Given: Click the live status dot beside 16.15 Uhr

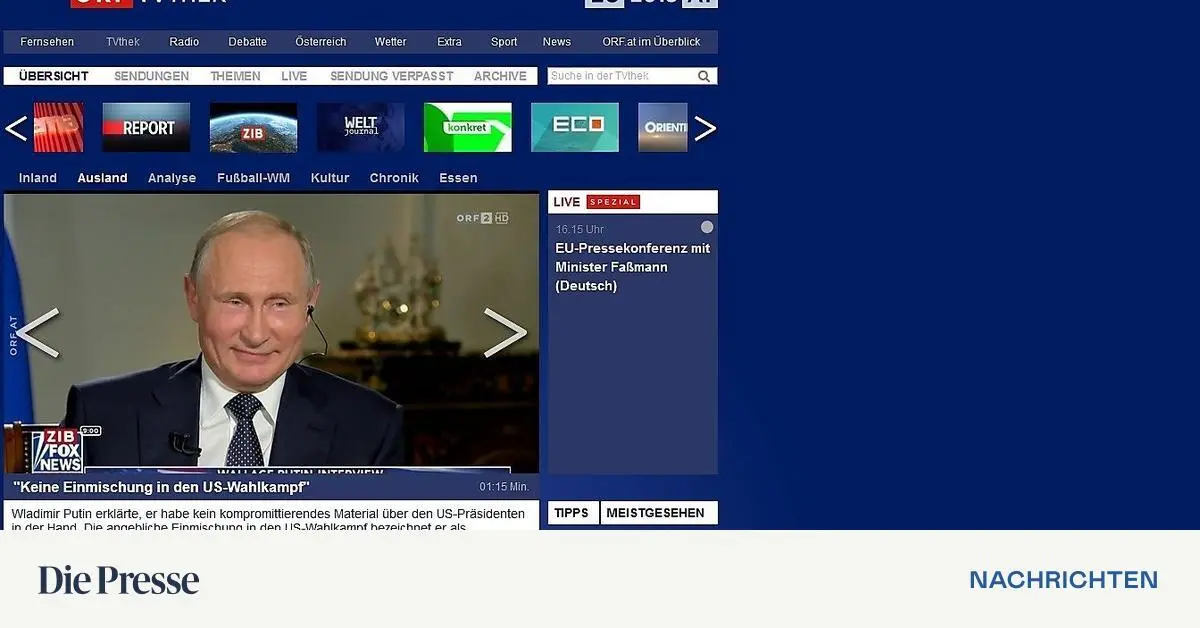Looking at the screenshot, I should (x=706, y=229).
